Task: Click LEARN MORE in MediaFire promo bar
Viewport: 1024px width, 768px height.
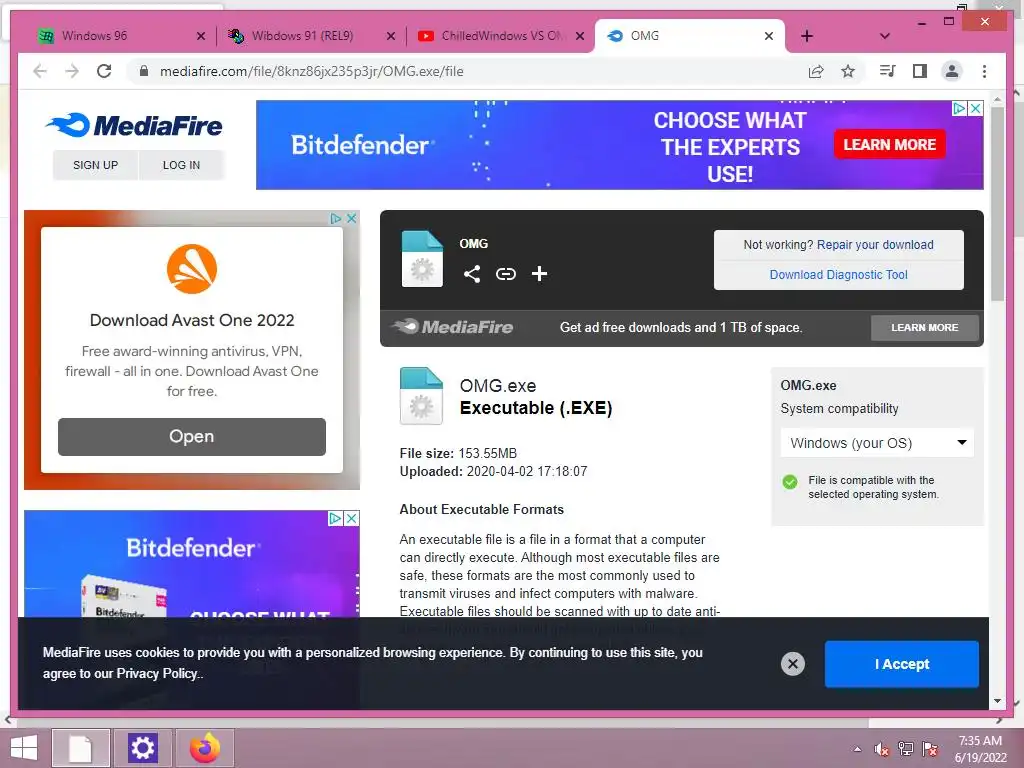Action: pos(925,328)
